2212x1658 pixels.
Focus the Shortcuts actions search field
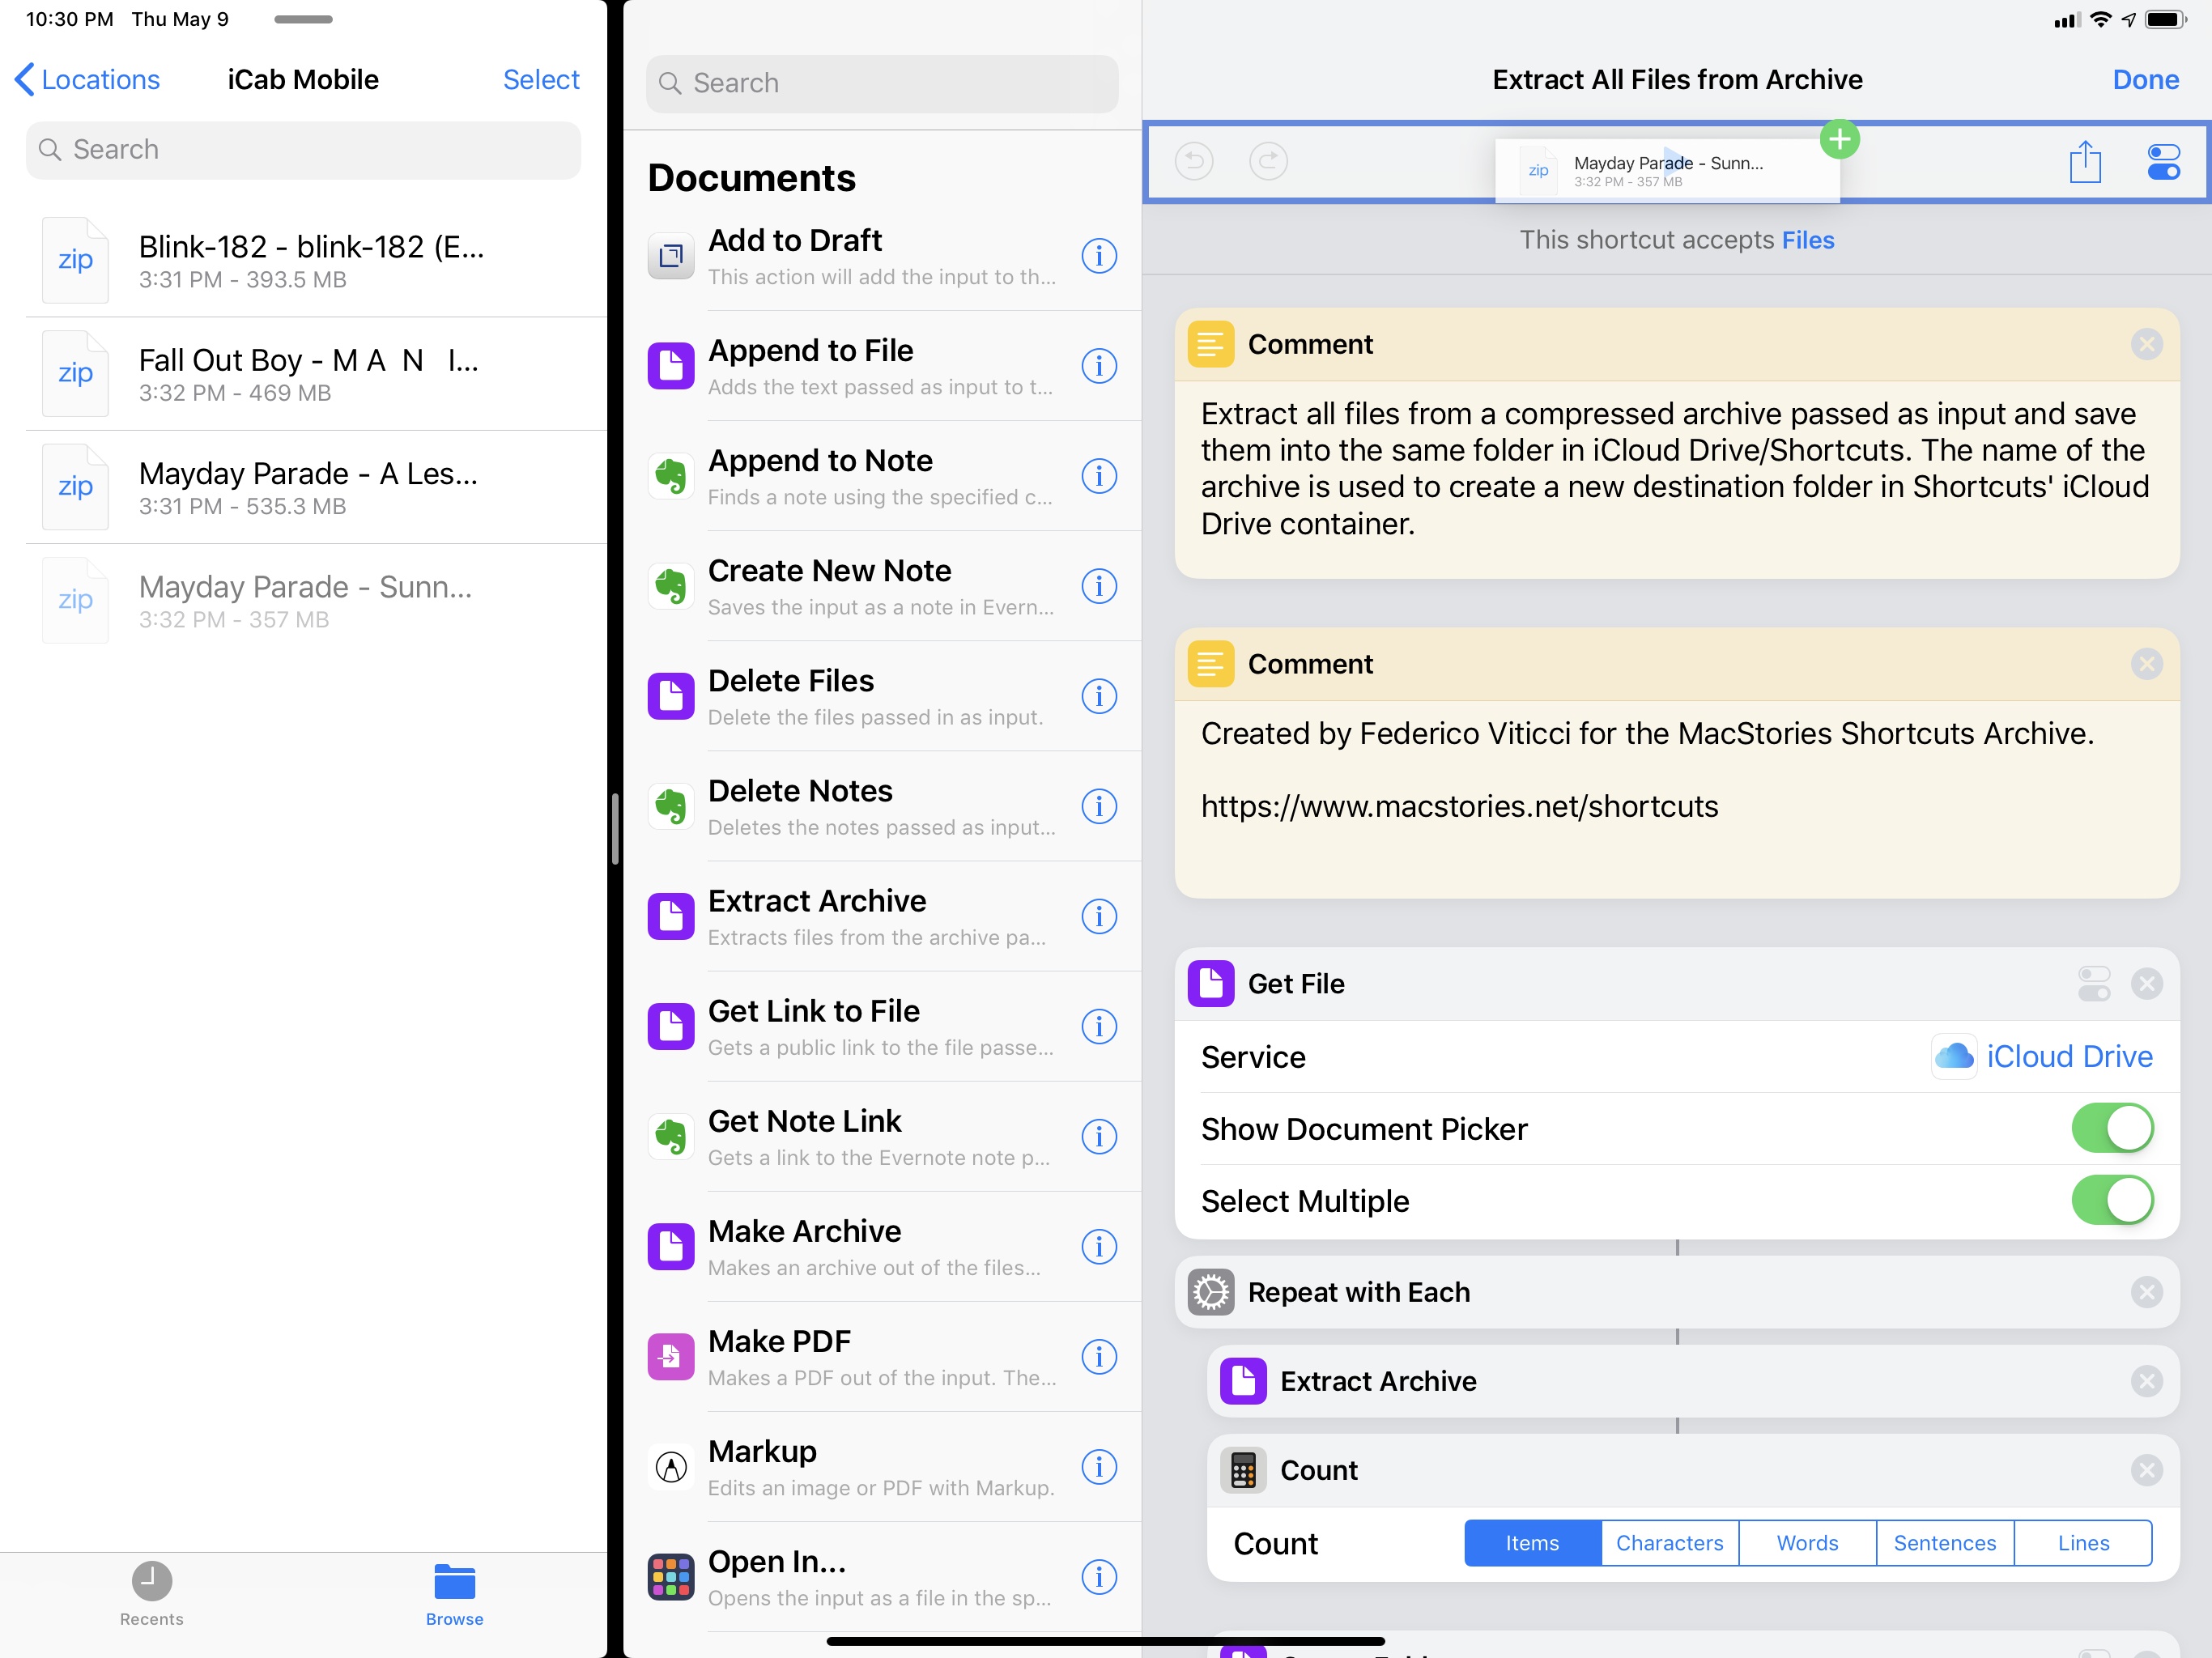coord(882,84)
